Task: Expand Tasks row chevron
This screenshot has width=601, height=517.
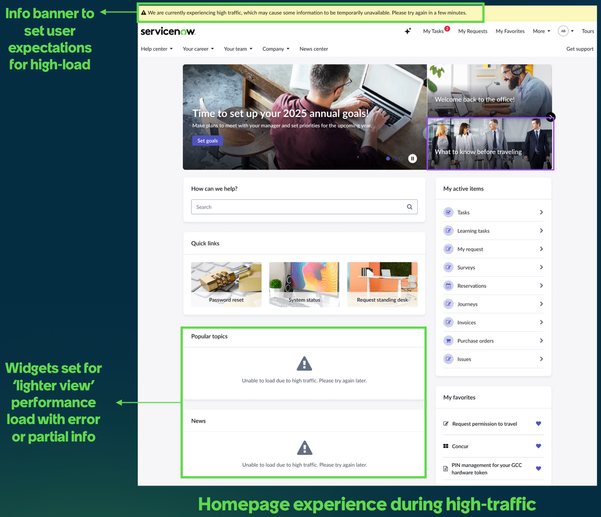Action: [541, 212]
